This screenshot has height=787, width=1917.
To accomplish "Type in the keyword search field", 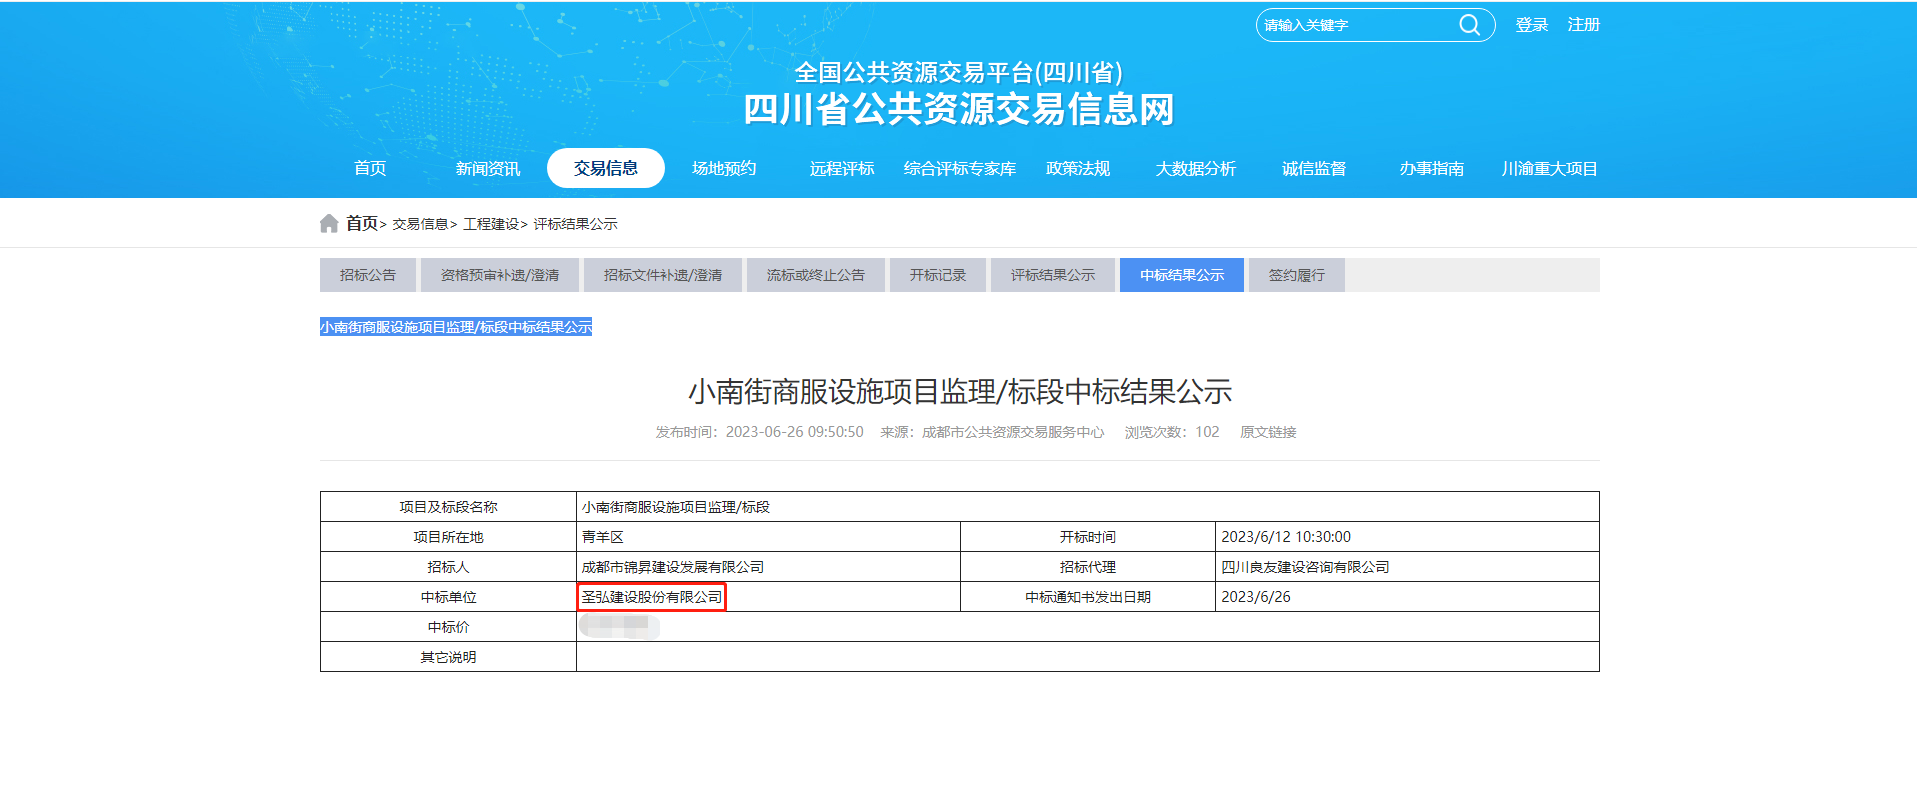I will (x=1355, y=25).
